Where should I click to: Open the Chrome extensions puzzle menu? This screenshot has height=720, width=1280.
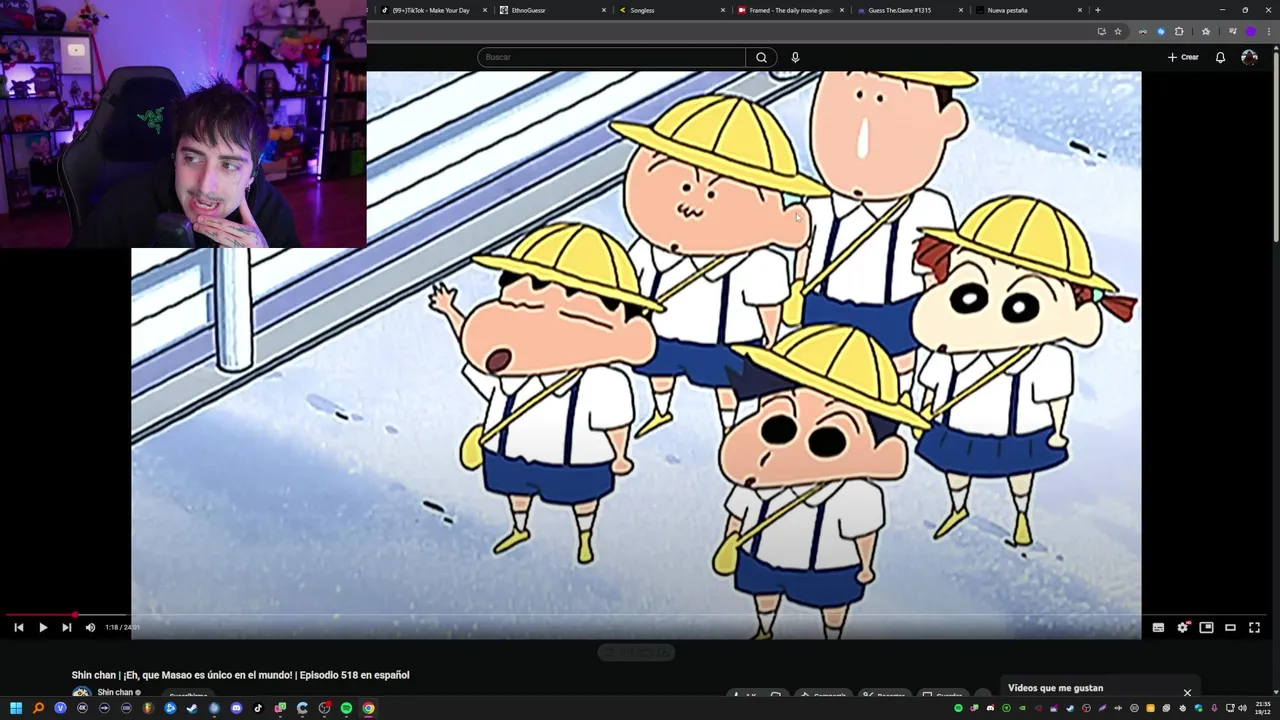coord(1179,31)
